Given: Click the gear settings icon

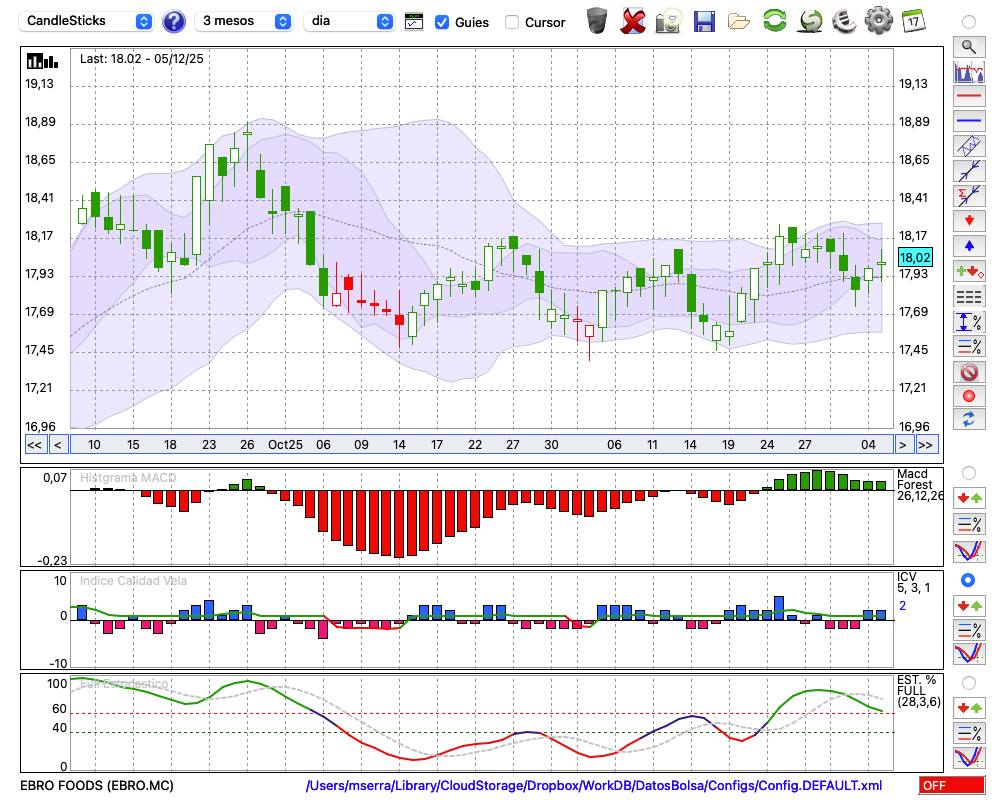Looking at the screenshot, I should point(878,21).
